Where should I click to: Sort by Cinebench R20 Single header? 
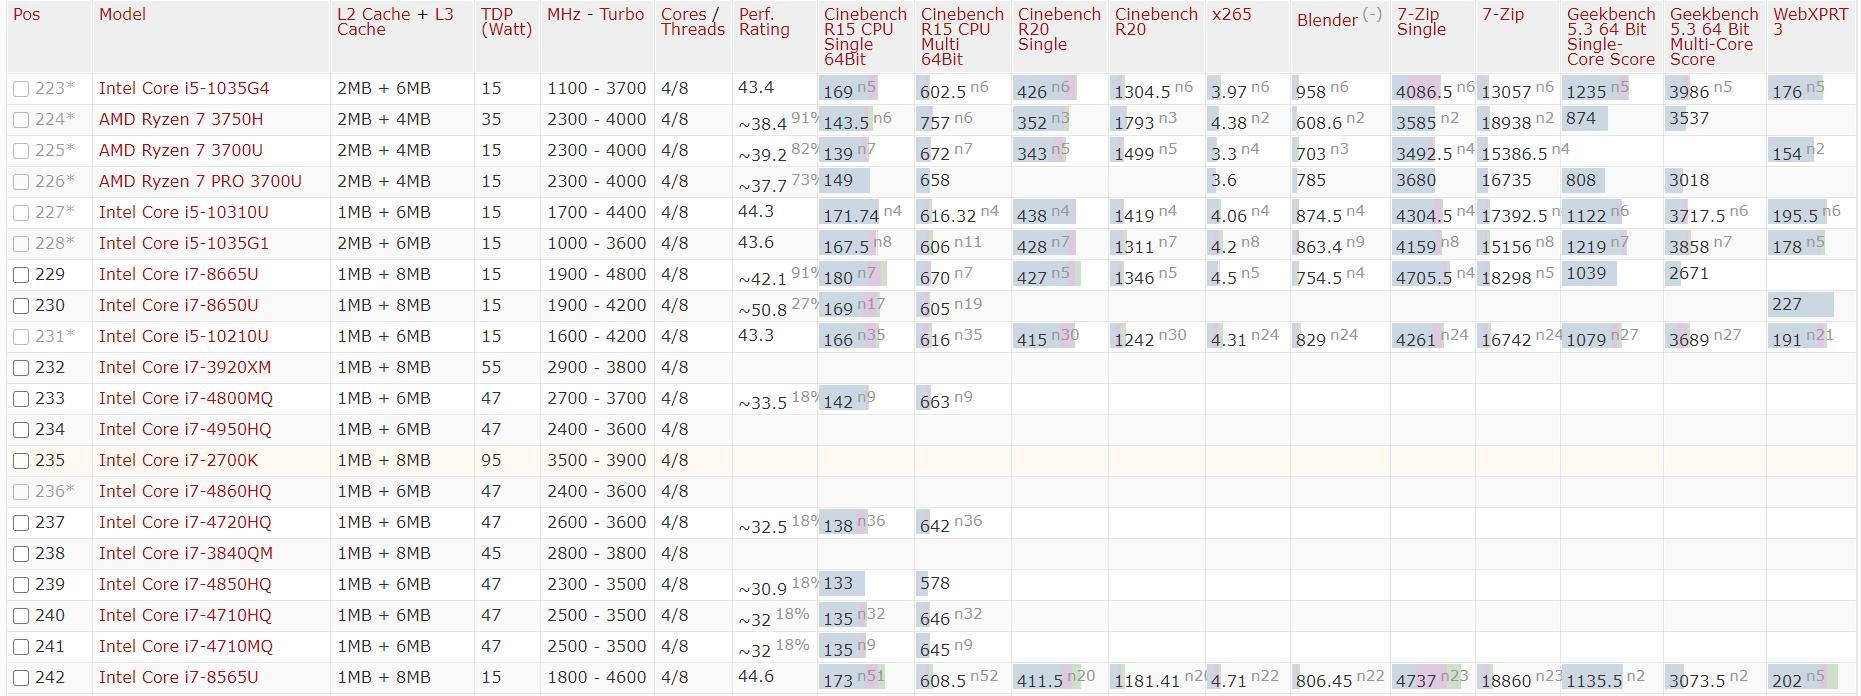(x=1059, y=29)
